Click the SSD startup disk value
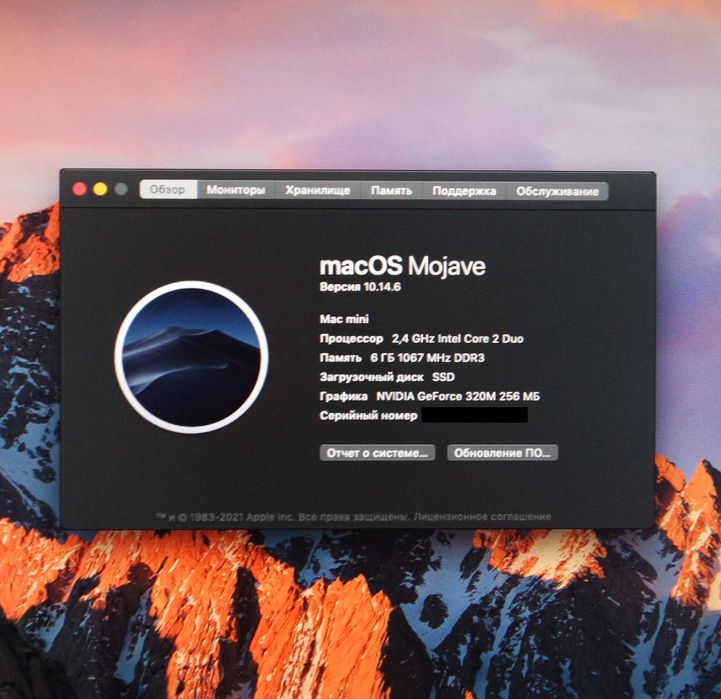This screenshot has height=699, width=721. pyautogui.click(x=443, y=377)
